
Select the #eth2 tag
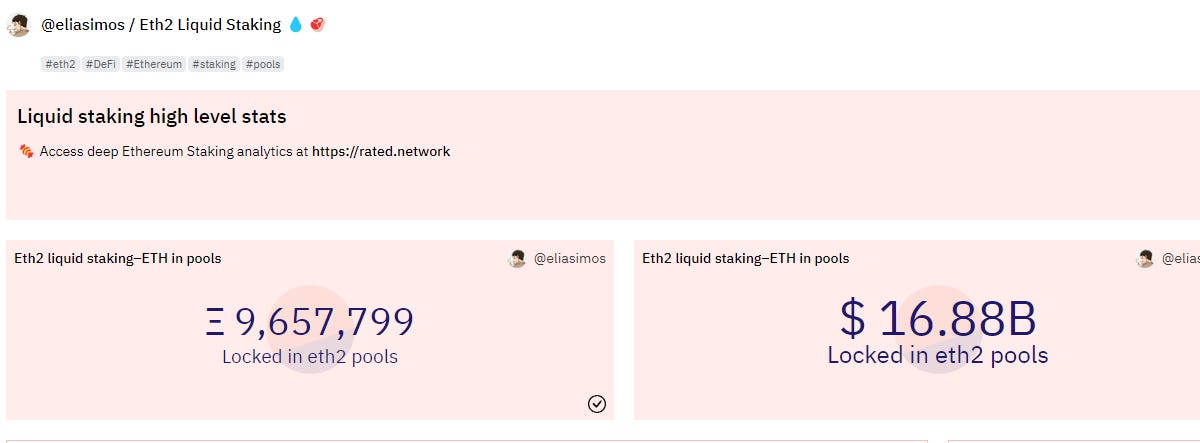tap(60, 64)
